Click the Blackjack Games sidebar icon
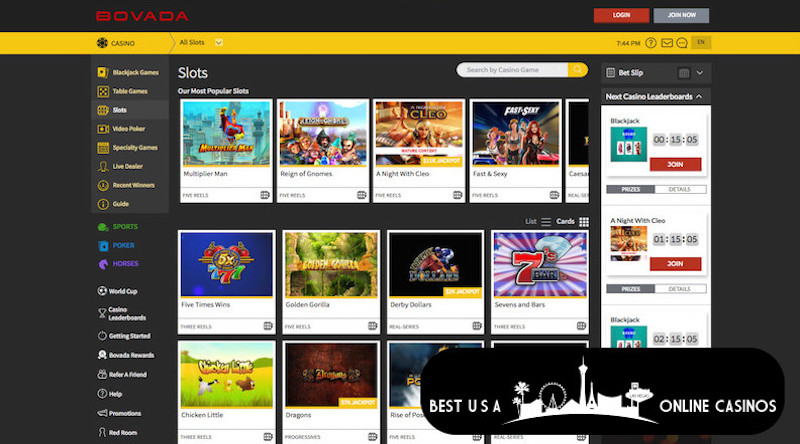800x444 pixels. point(103,72)
